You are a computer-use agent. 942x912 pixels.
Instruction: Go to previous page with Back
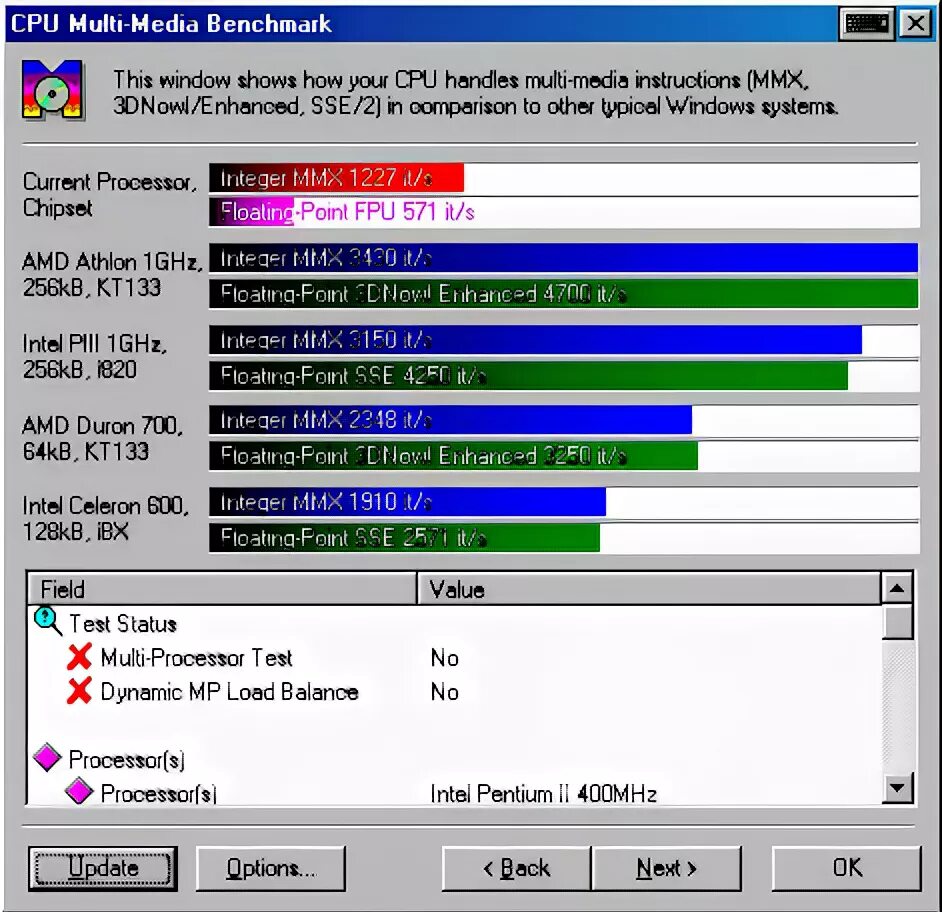click(x=517, y=868)
